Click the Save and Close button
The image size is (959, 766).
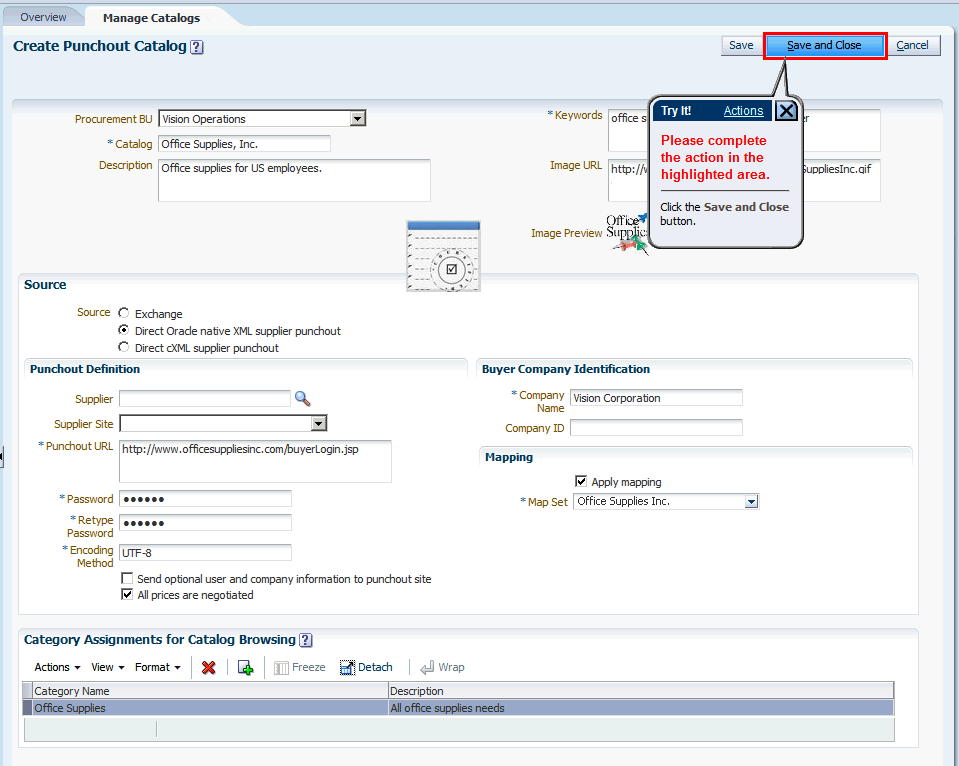click(x=824, y=45)
